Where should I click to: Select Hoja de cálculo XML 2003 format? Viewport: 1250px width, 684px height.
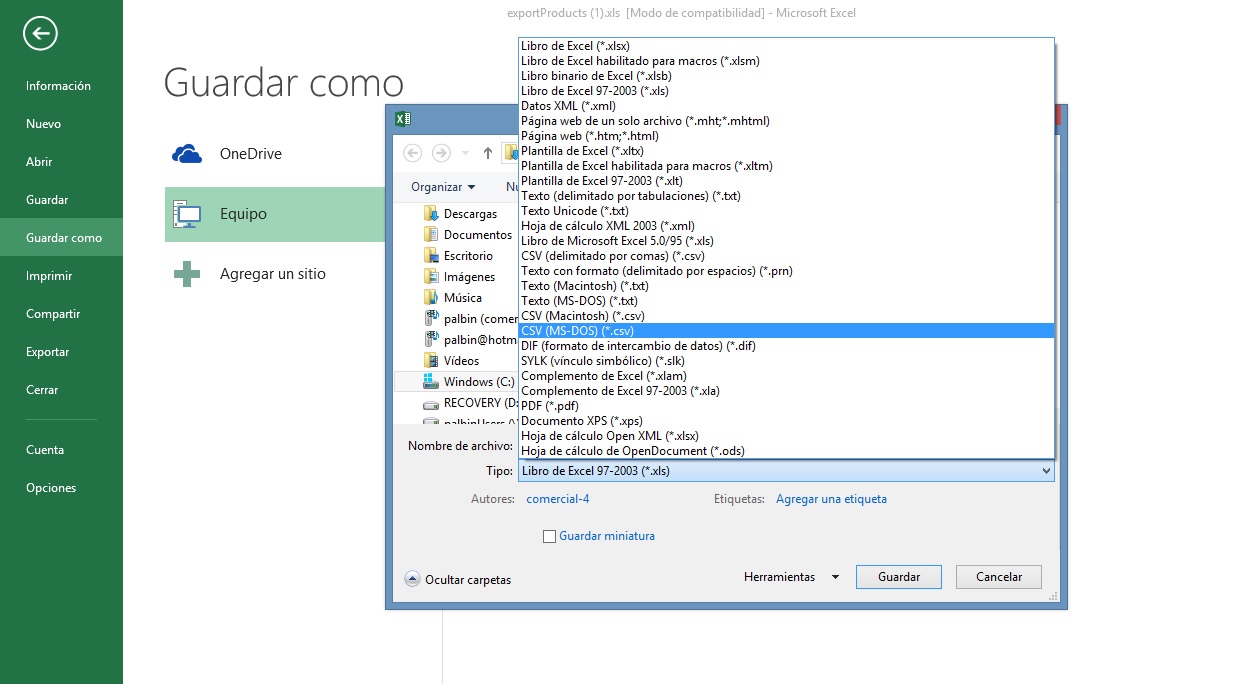[x=786, y=225]
